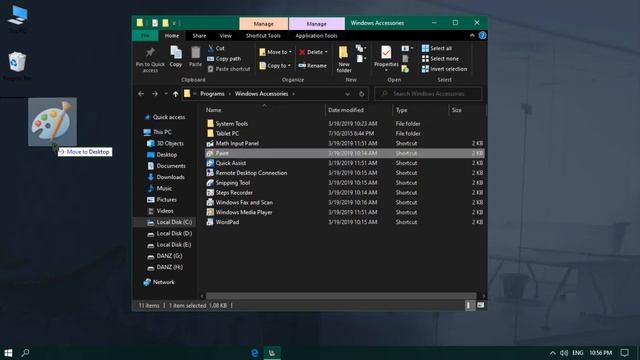This screenshot has height=360, width=640.
Task: Click Invert selection in the ribbon
Action: (444, 69)
